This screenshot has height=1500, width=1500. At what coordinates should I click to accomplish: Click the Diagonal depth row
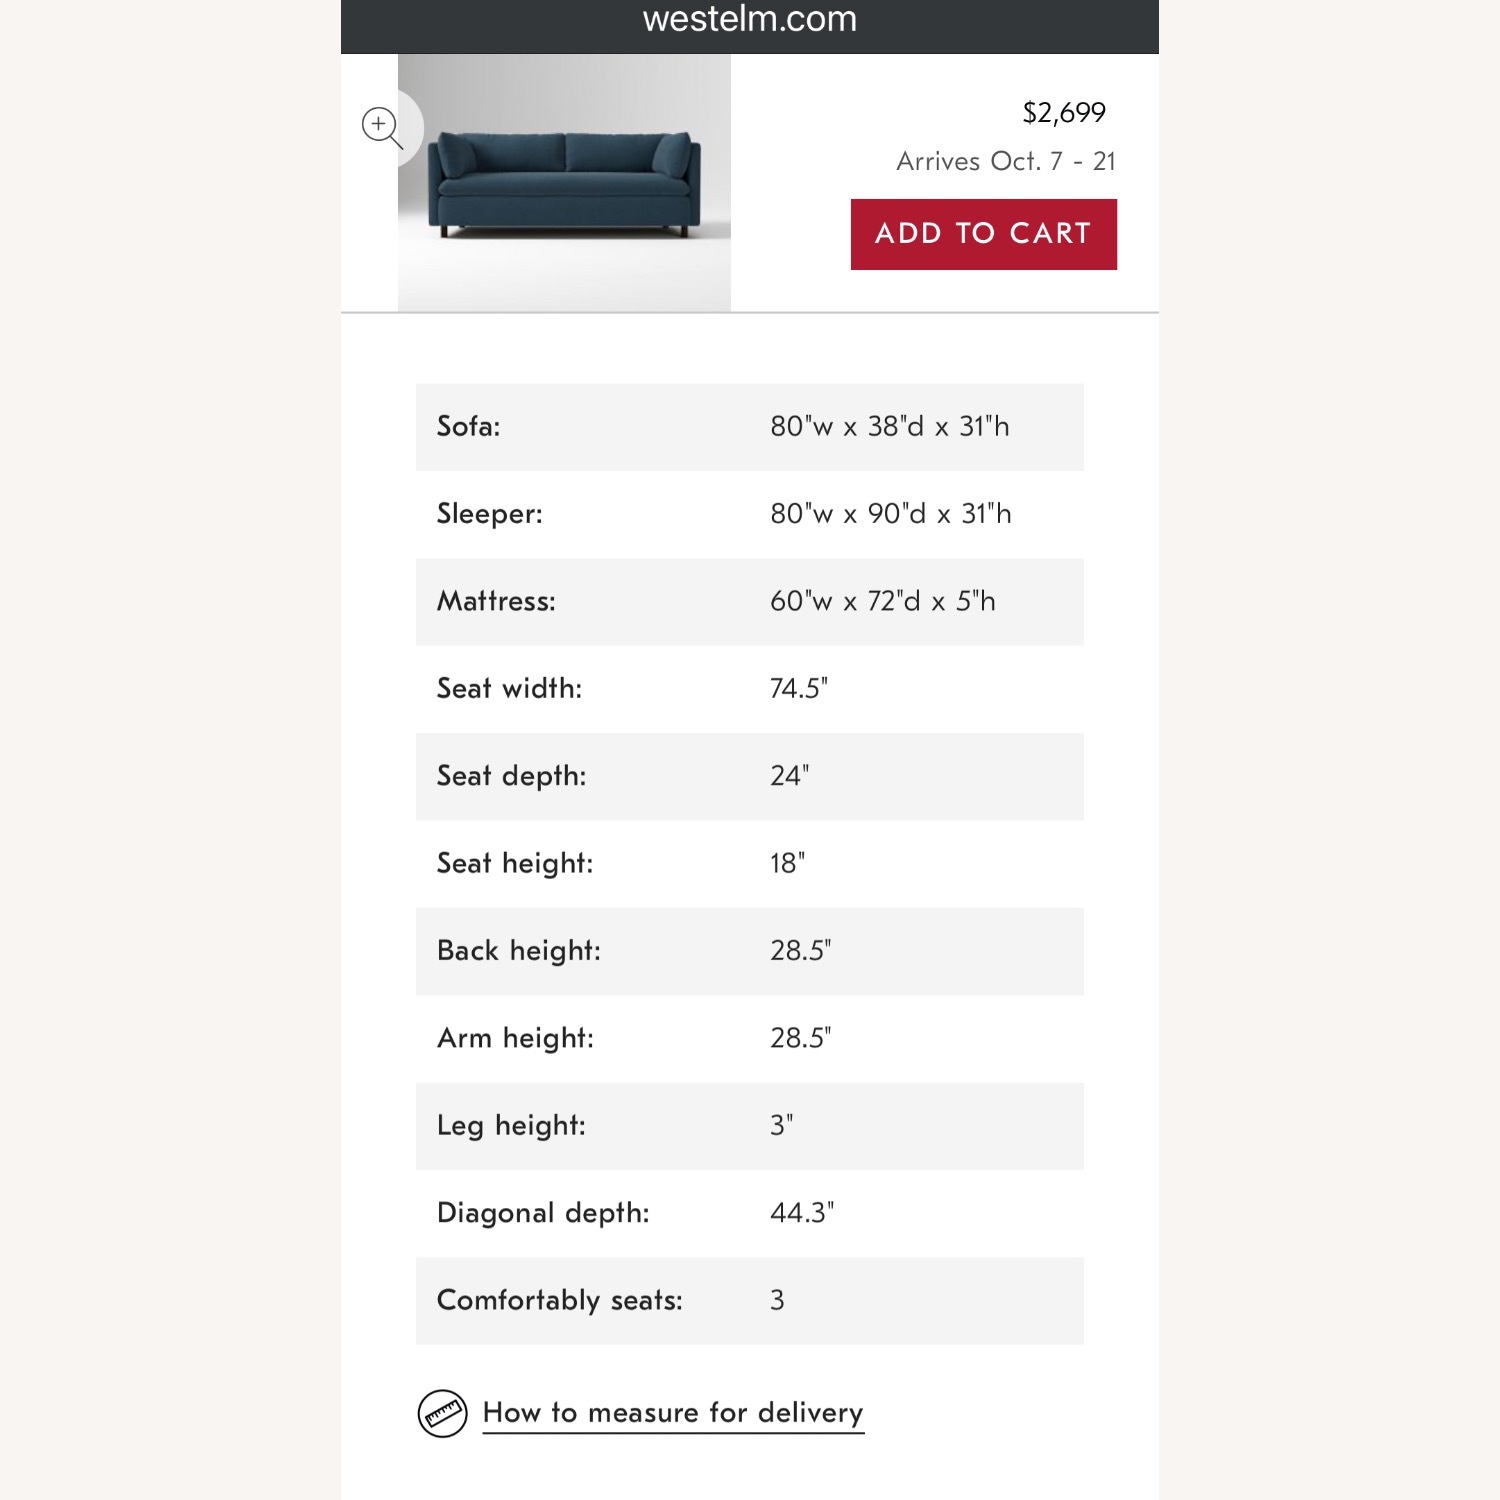pos(749,1213)
